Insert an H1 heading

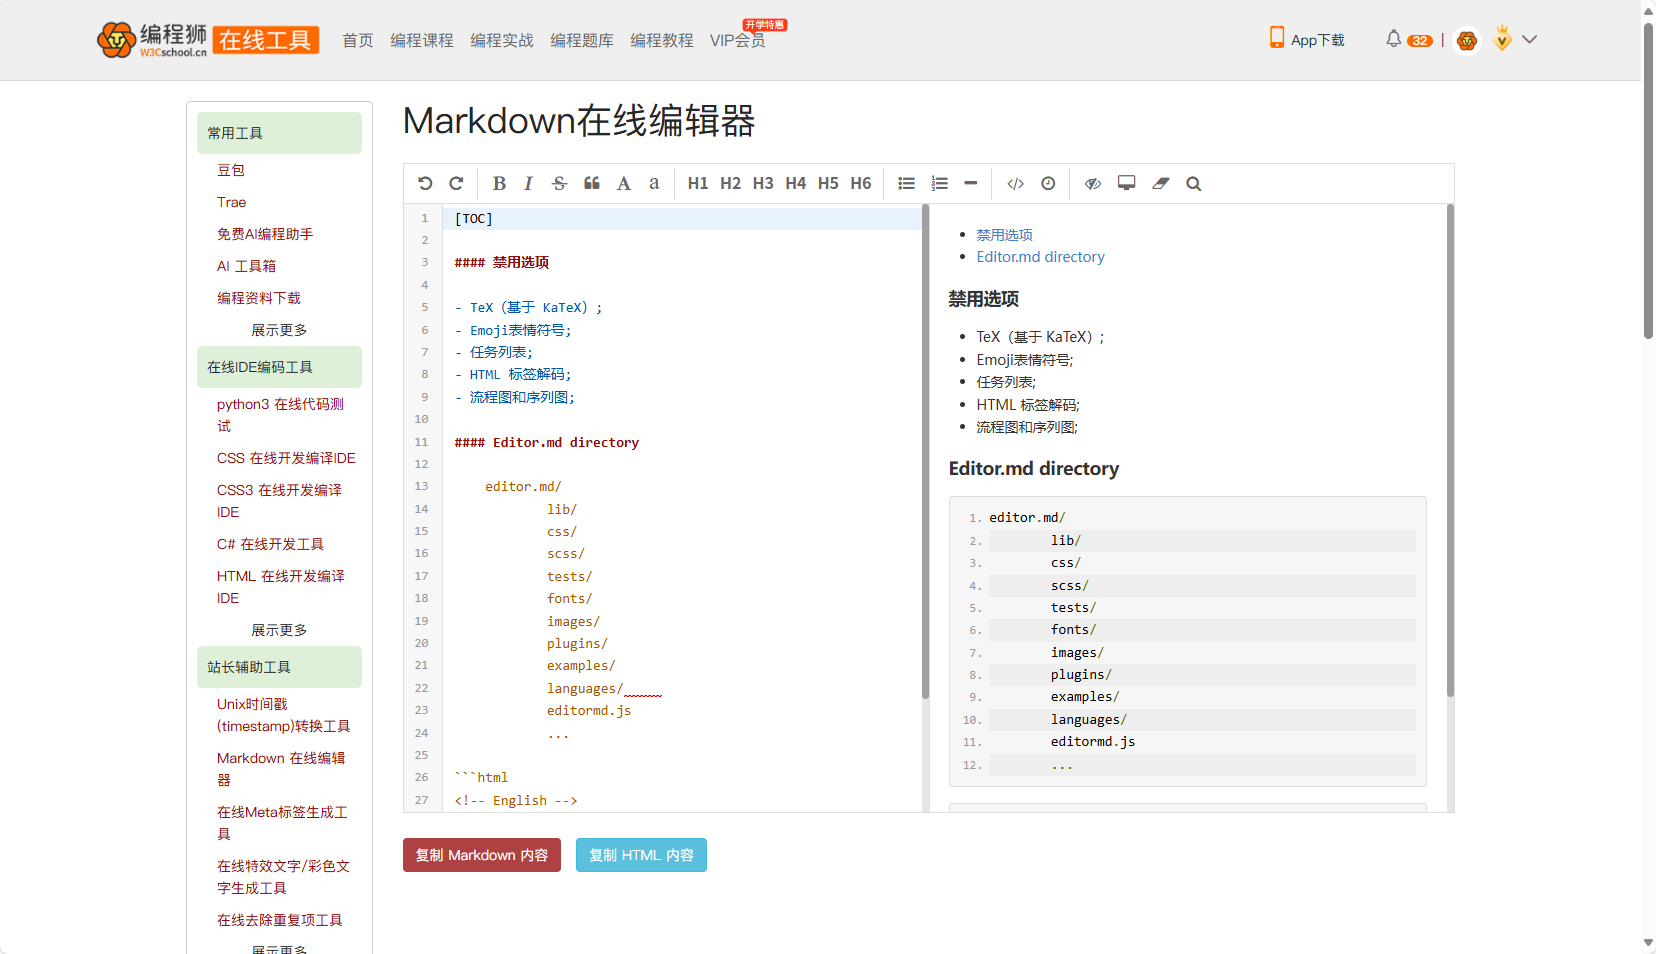[x=698, y=183]
